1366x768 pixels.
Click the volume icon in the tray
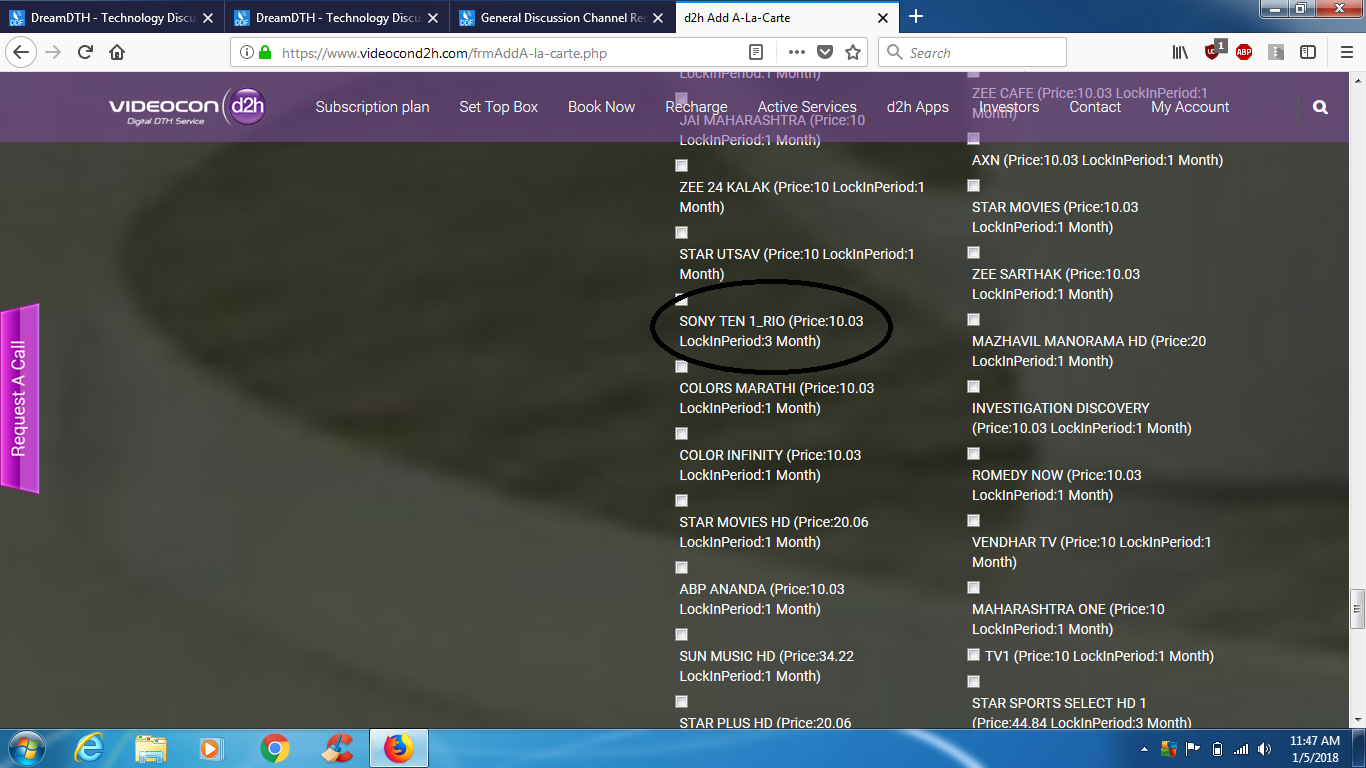(1265, 749)
